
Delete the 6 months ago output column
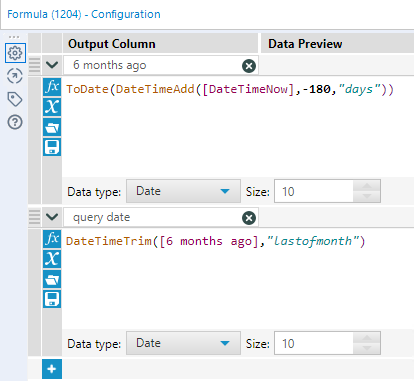coord(249,66)
